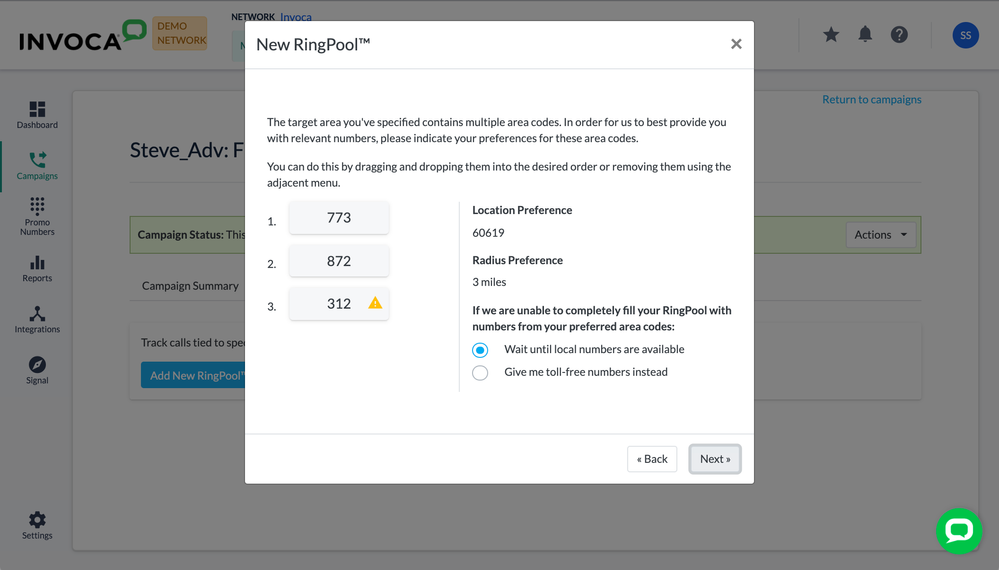Go back with the Back button
Viewport: 999px width, 570px height.
point(652,459)
